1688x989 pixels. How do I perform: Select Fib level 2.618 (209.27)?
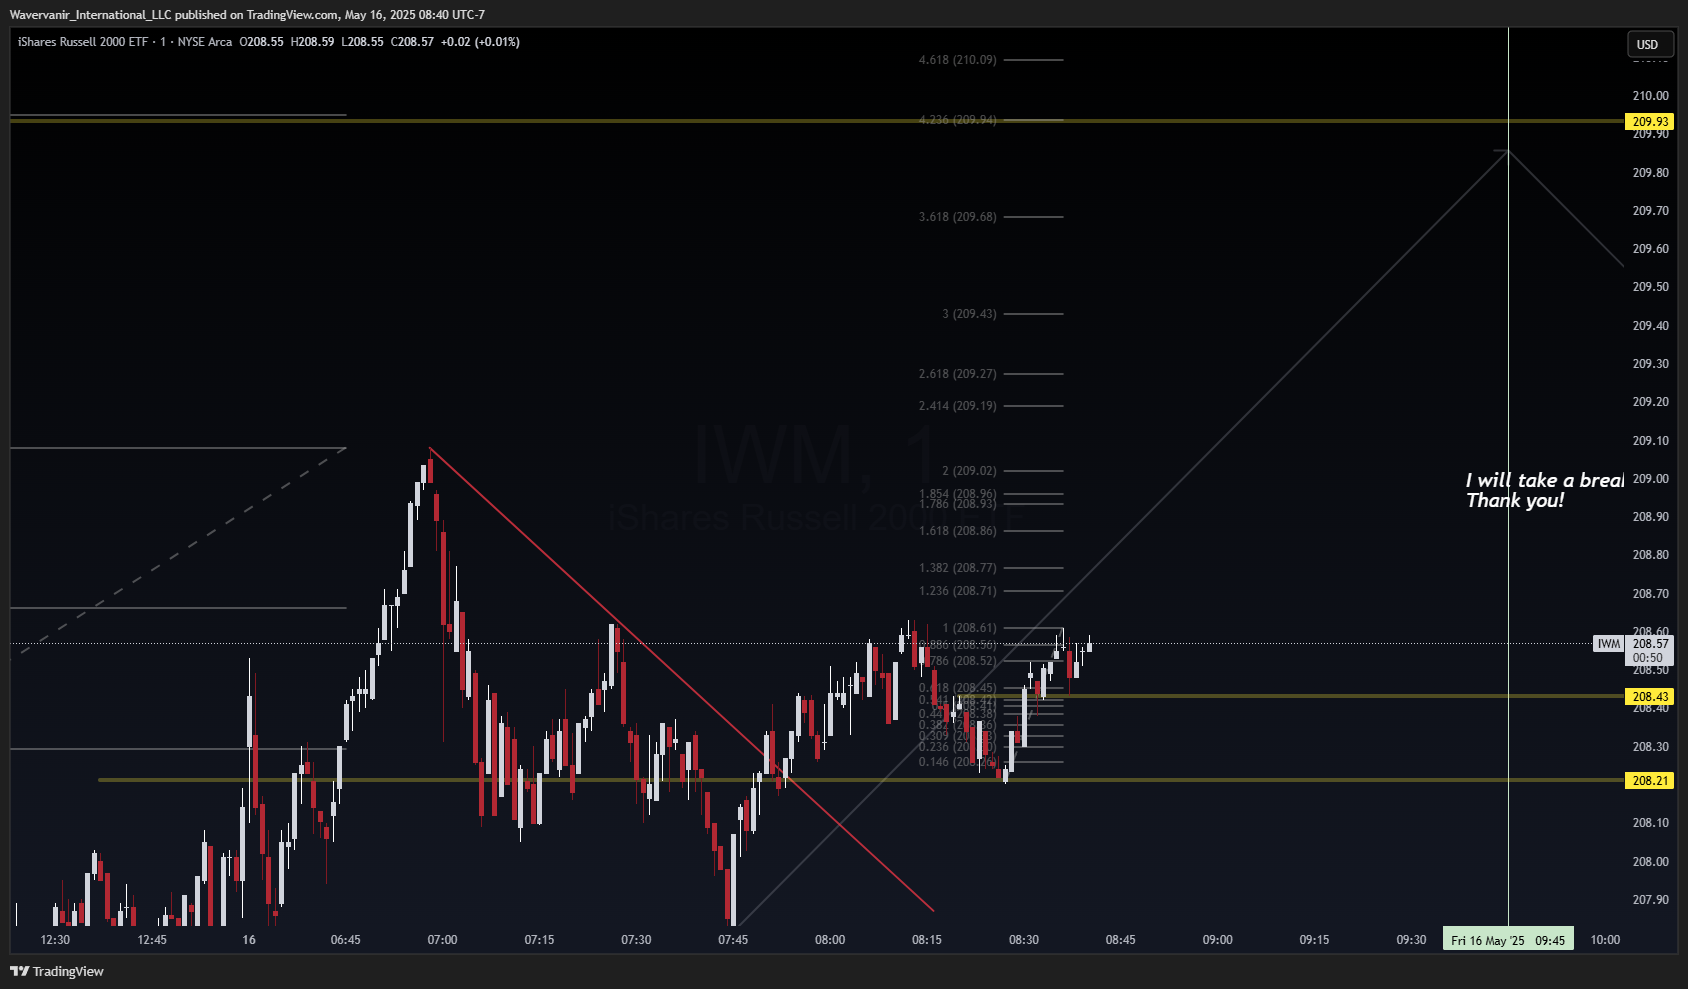957,374
